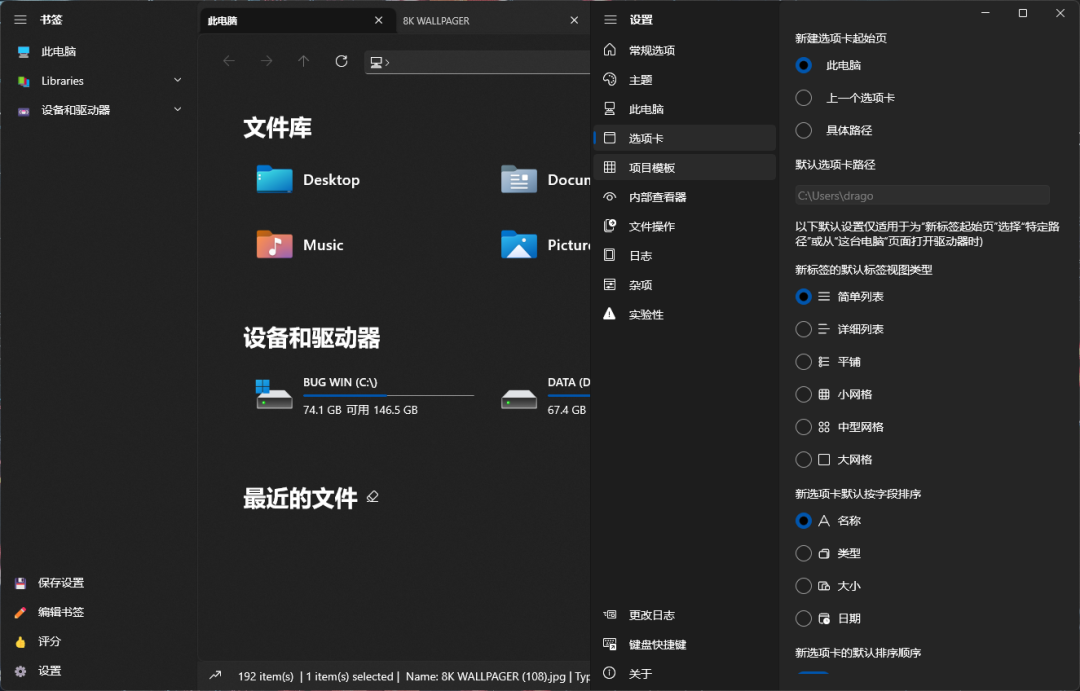This screenshot has width=1080, height=691.
Task: Select the 此电脑 radio for new tab start page
Action: [x=803, y=65]
